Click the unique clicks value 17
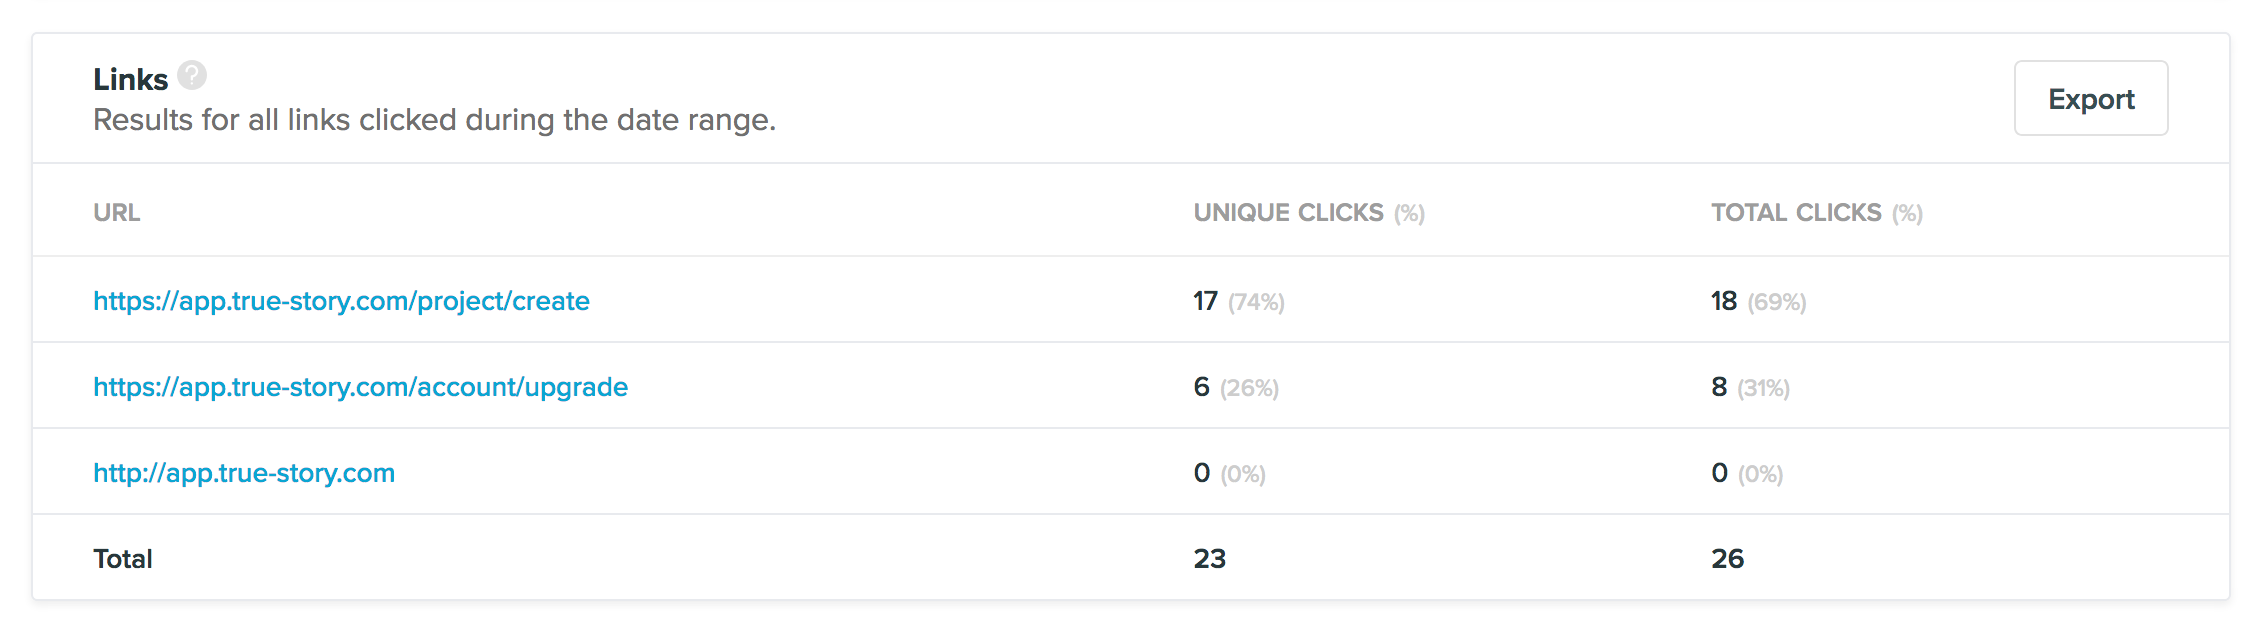 [x=1203, y=300]
